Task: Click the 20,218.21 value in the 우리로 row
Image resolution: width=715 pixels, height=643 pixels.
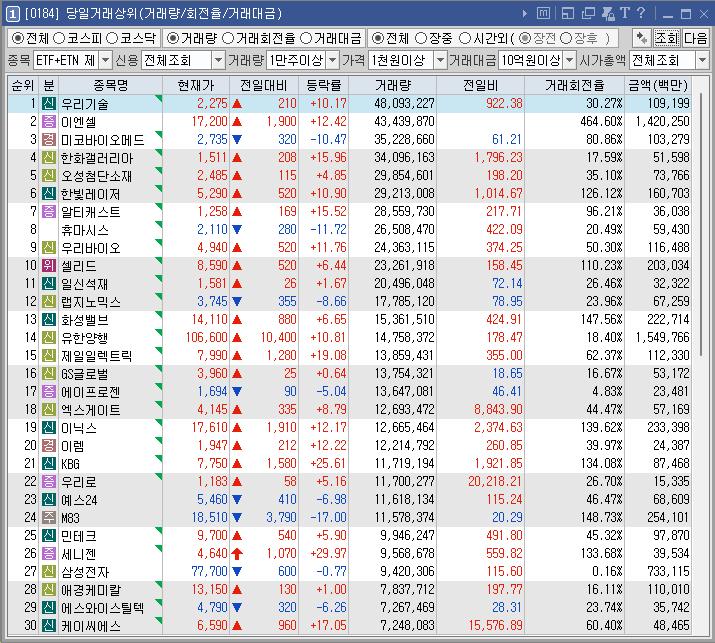Action: click(495, 481)
